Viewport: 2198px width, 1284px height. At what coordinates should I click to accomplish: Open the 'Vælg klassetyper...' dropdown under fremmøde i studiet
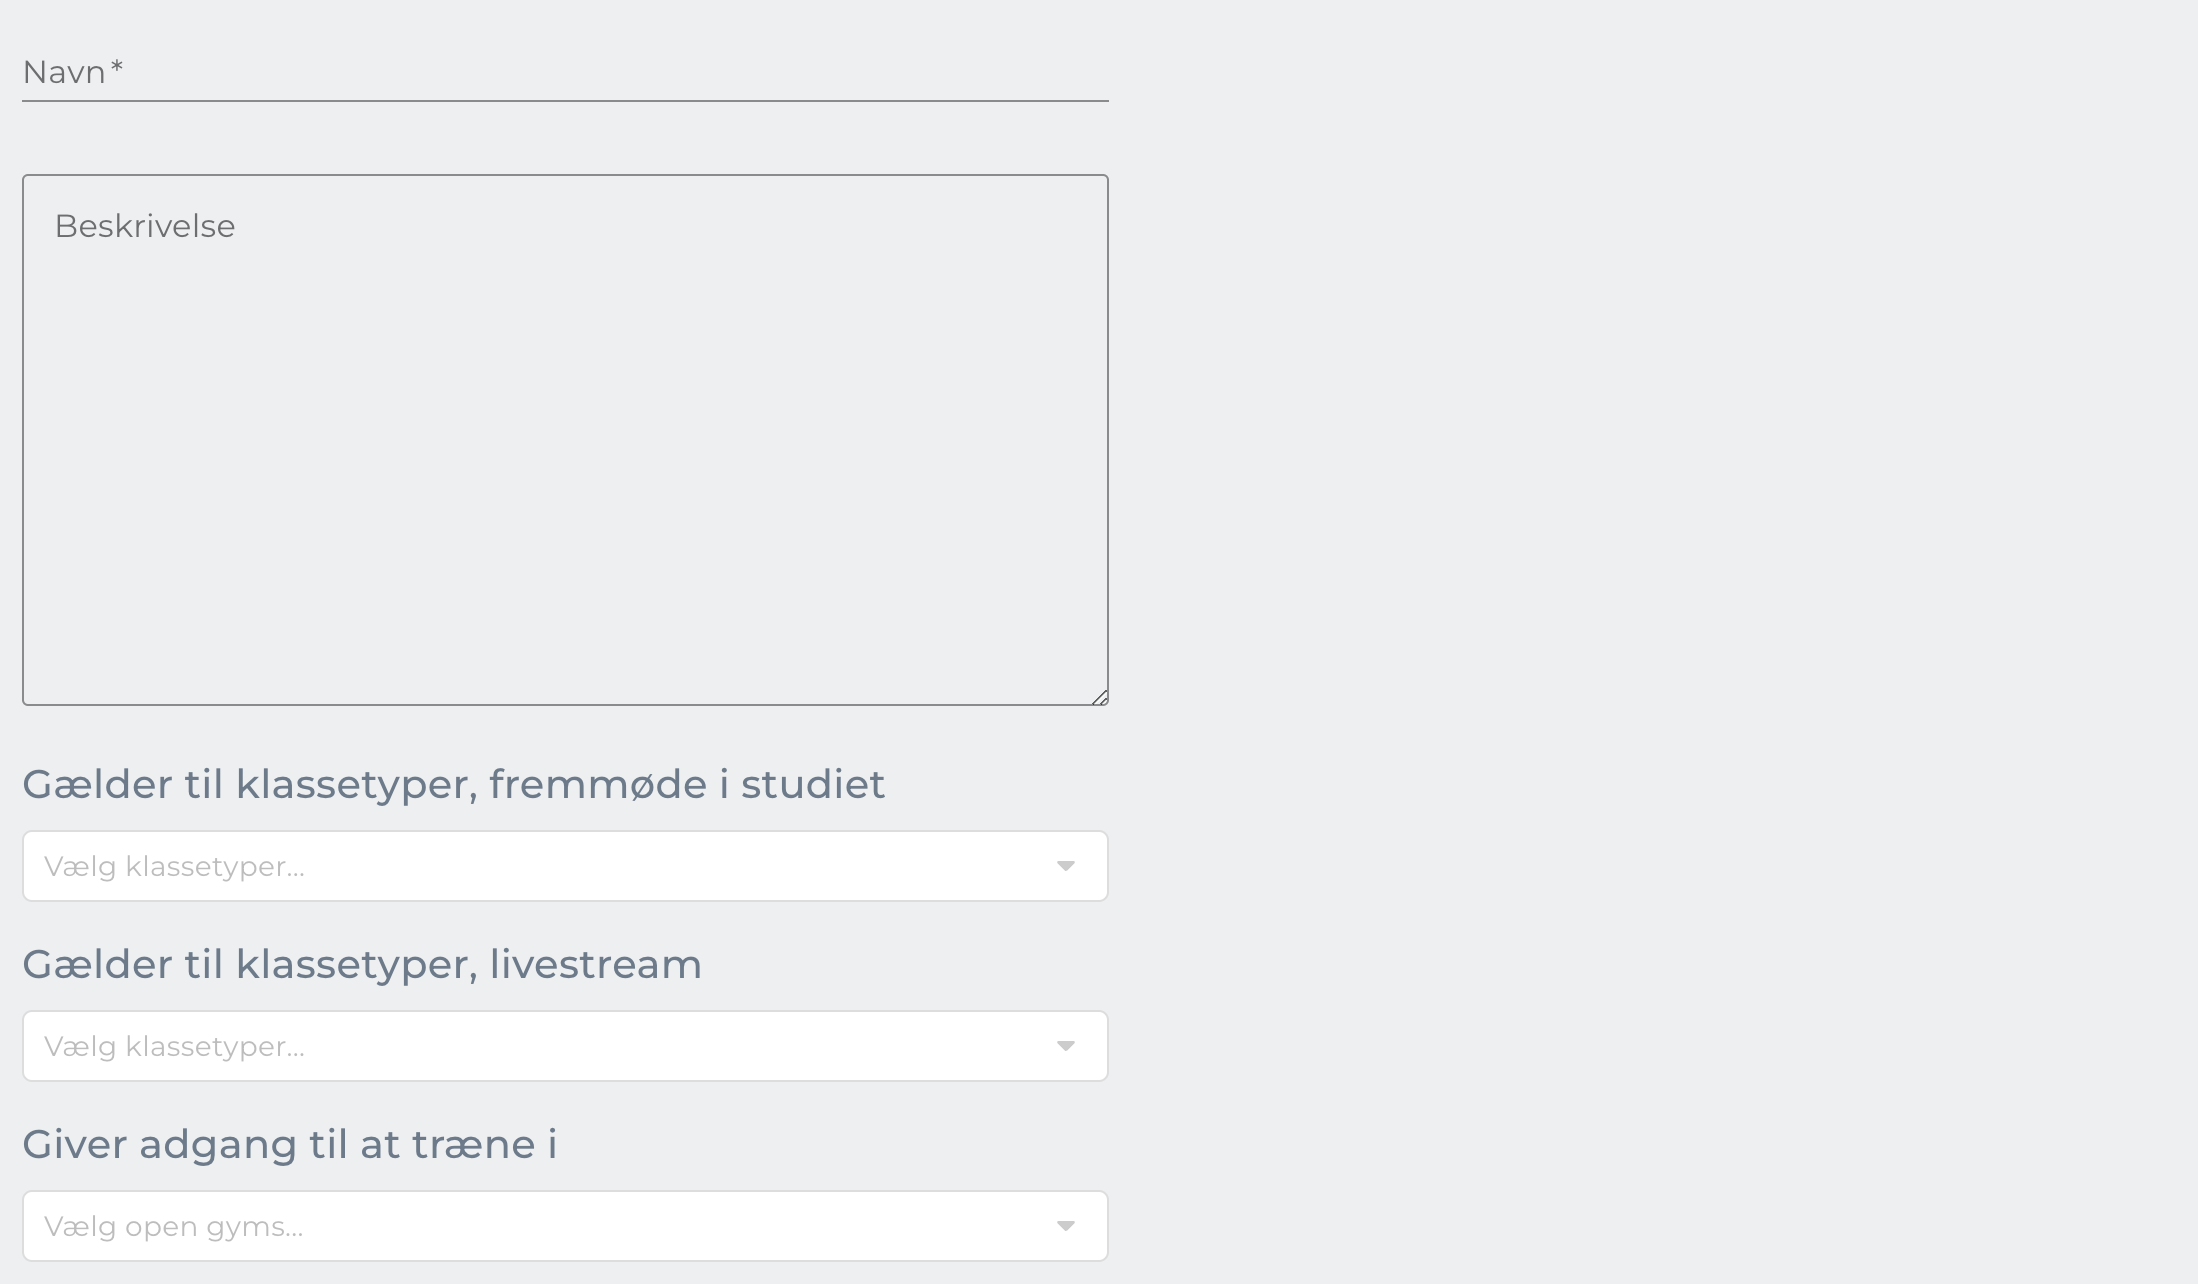(x=565, y=866)
